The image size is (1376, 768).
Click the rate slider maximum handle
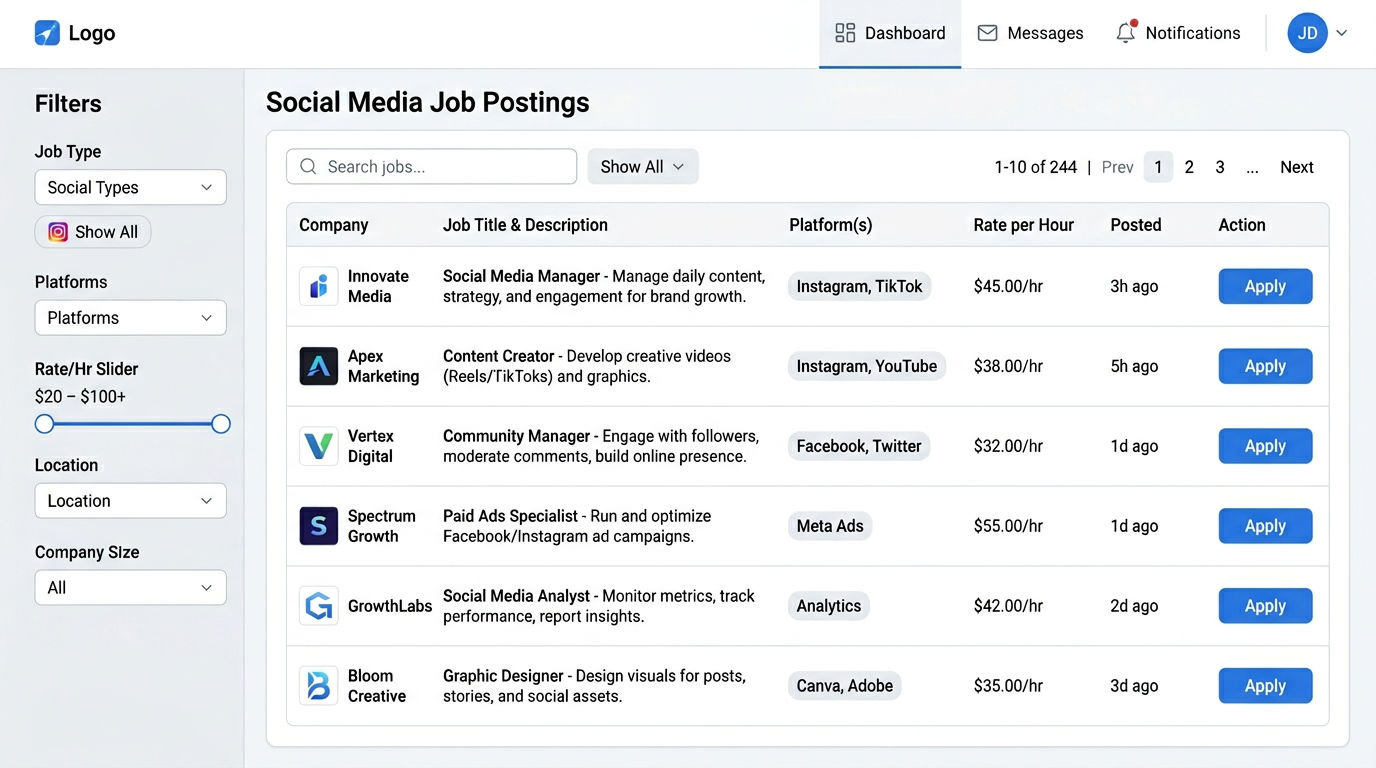pos(221,424)
